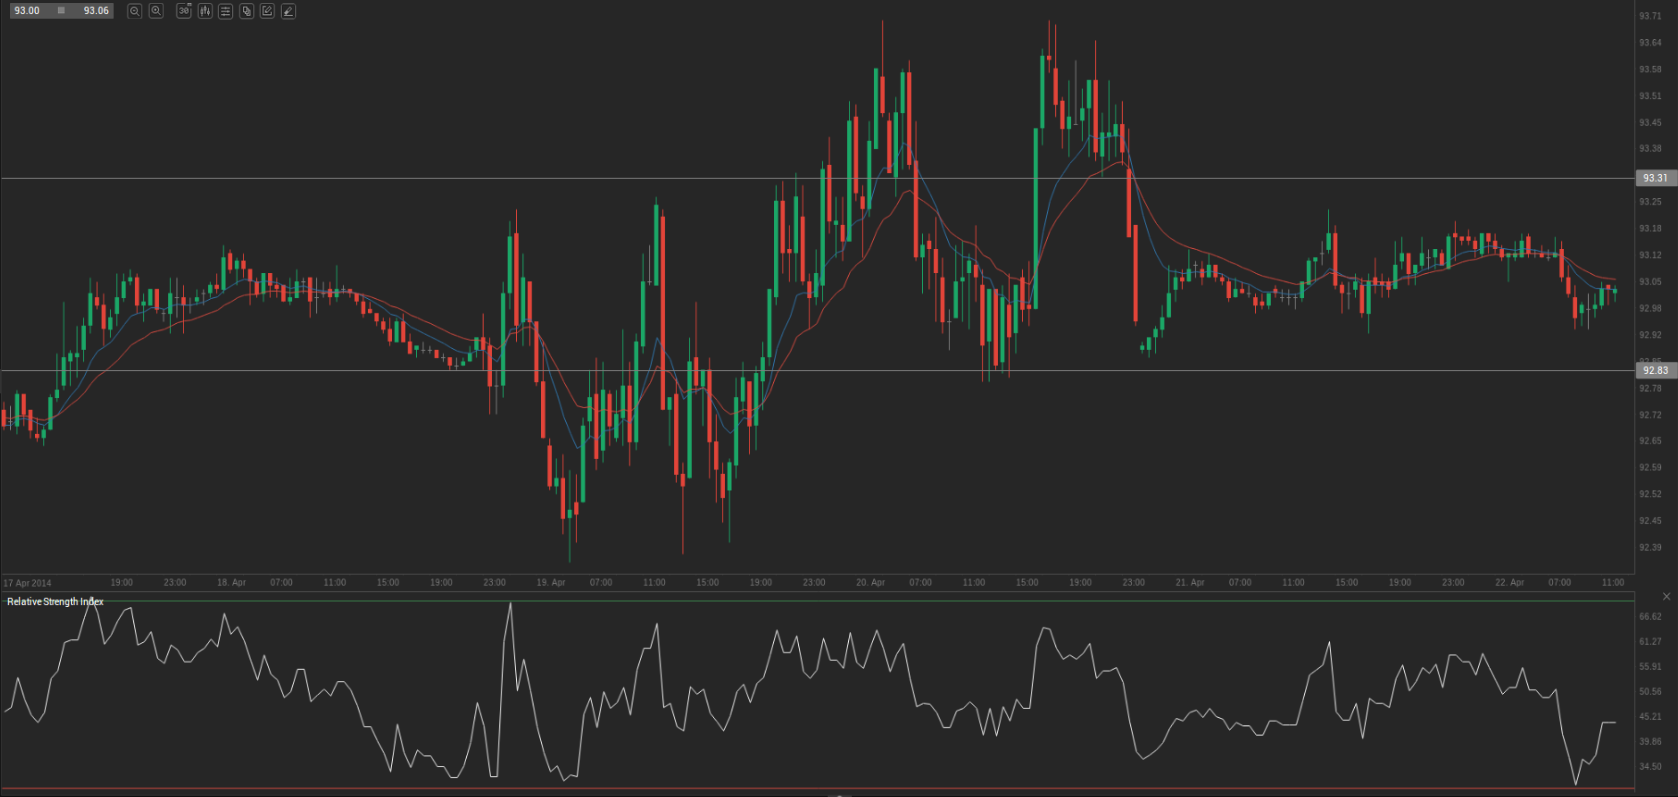Click the 66.62 value on RSI scale
This screenshot has height=797, width=1678.
1650,617
